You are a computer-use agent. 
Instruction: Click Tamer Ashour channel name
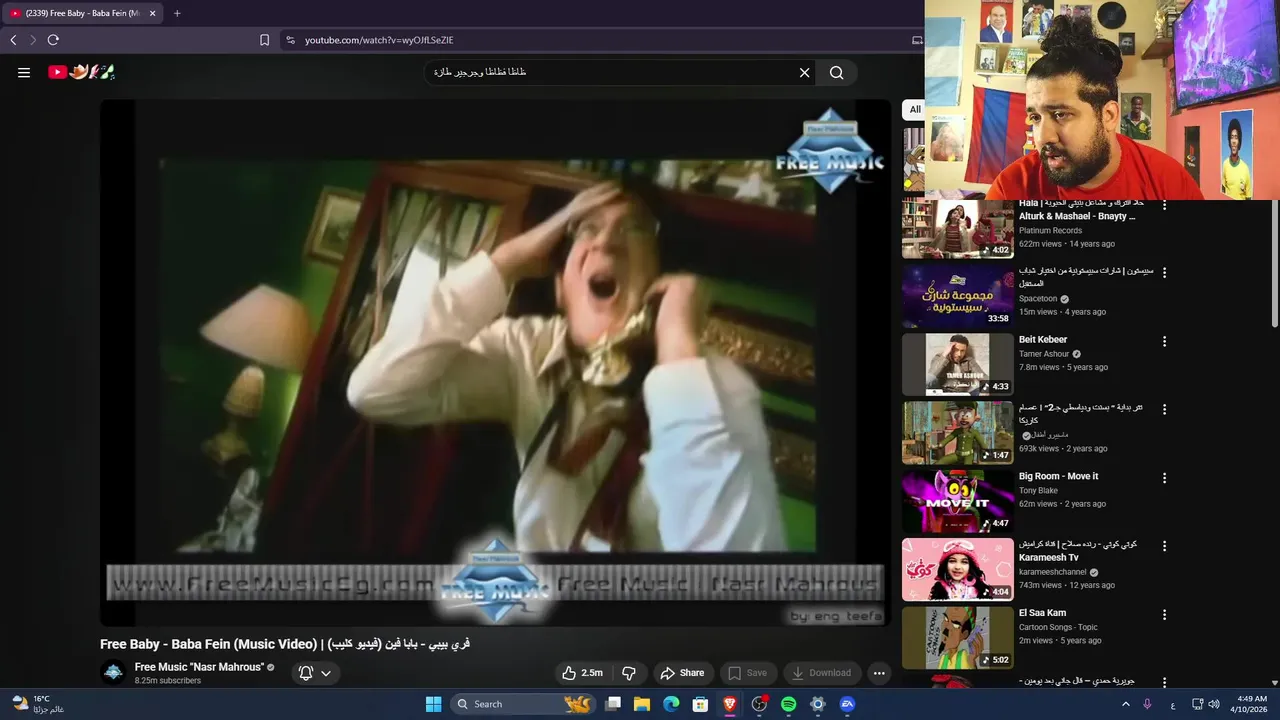tap(1044, 354)
